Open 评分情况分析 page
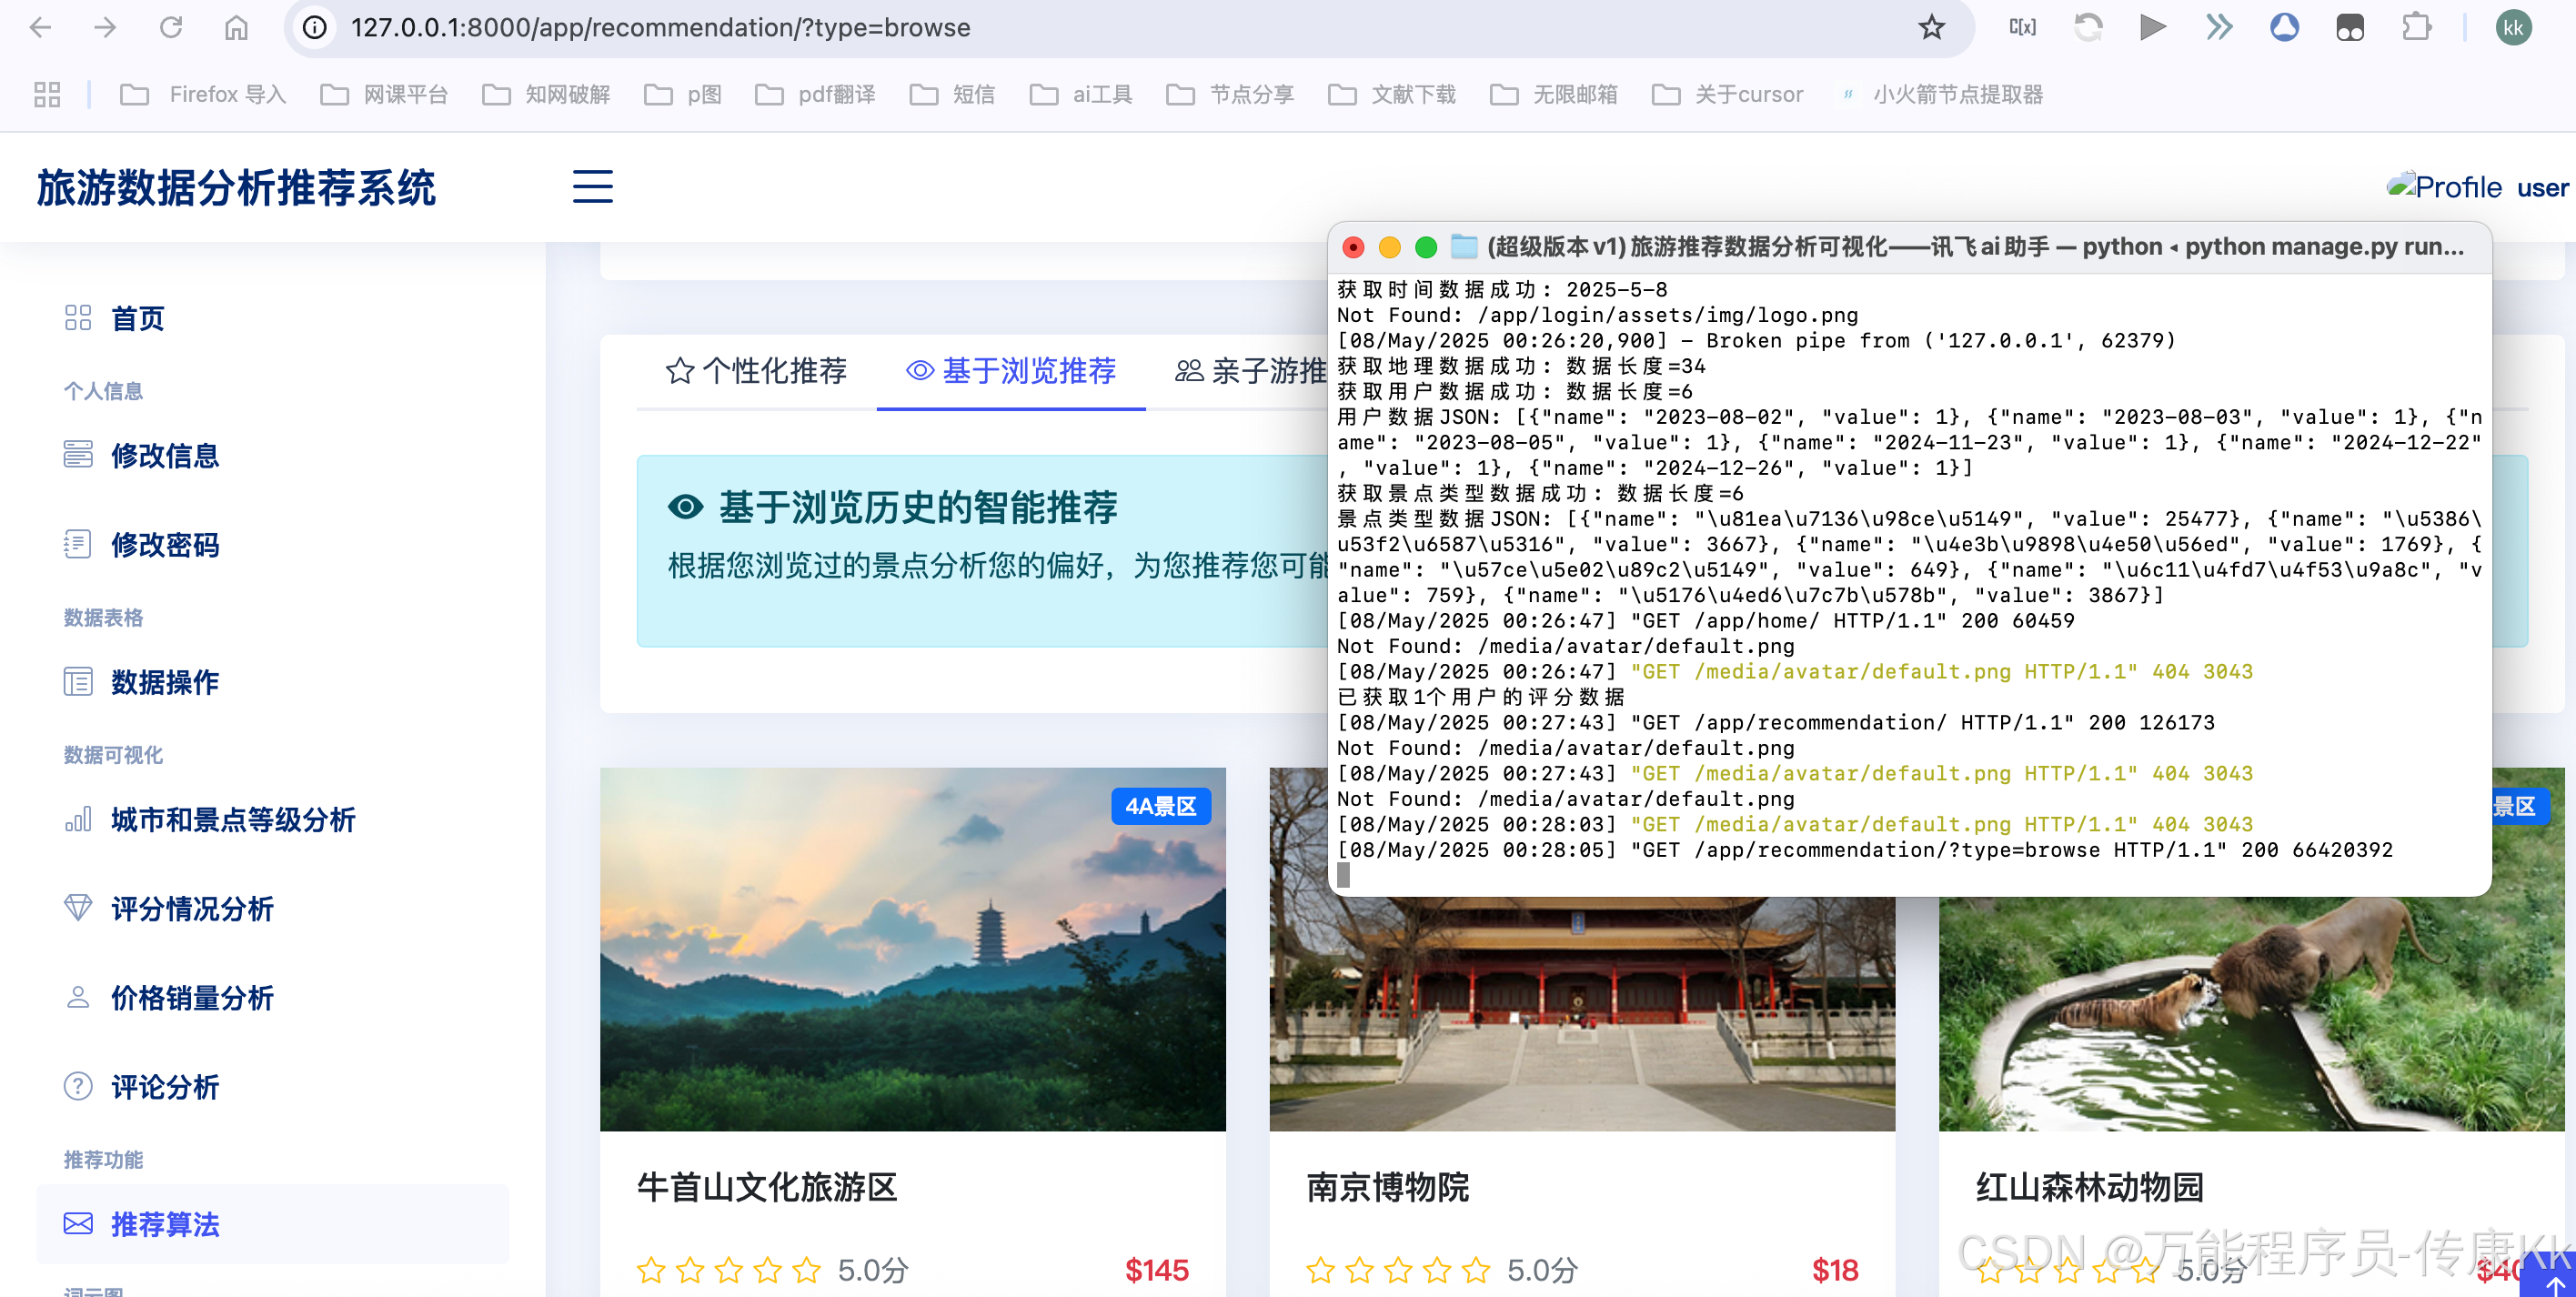Viewport: 2576px width, 1297px height. (191, 909)
